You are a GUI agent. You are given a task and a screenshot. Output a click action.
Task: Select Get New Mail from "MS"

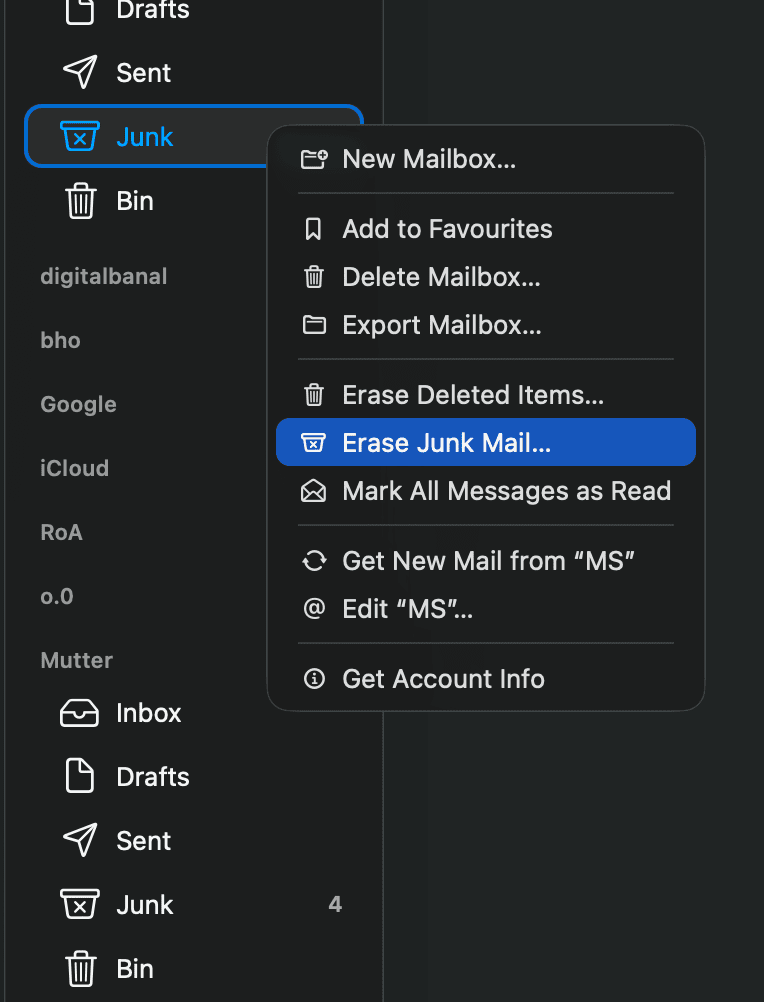coord(485,560)
